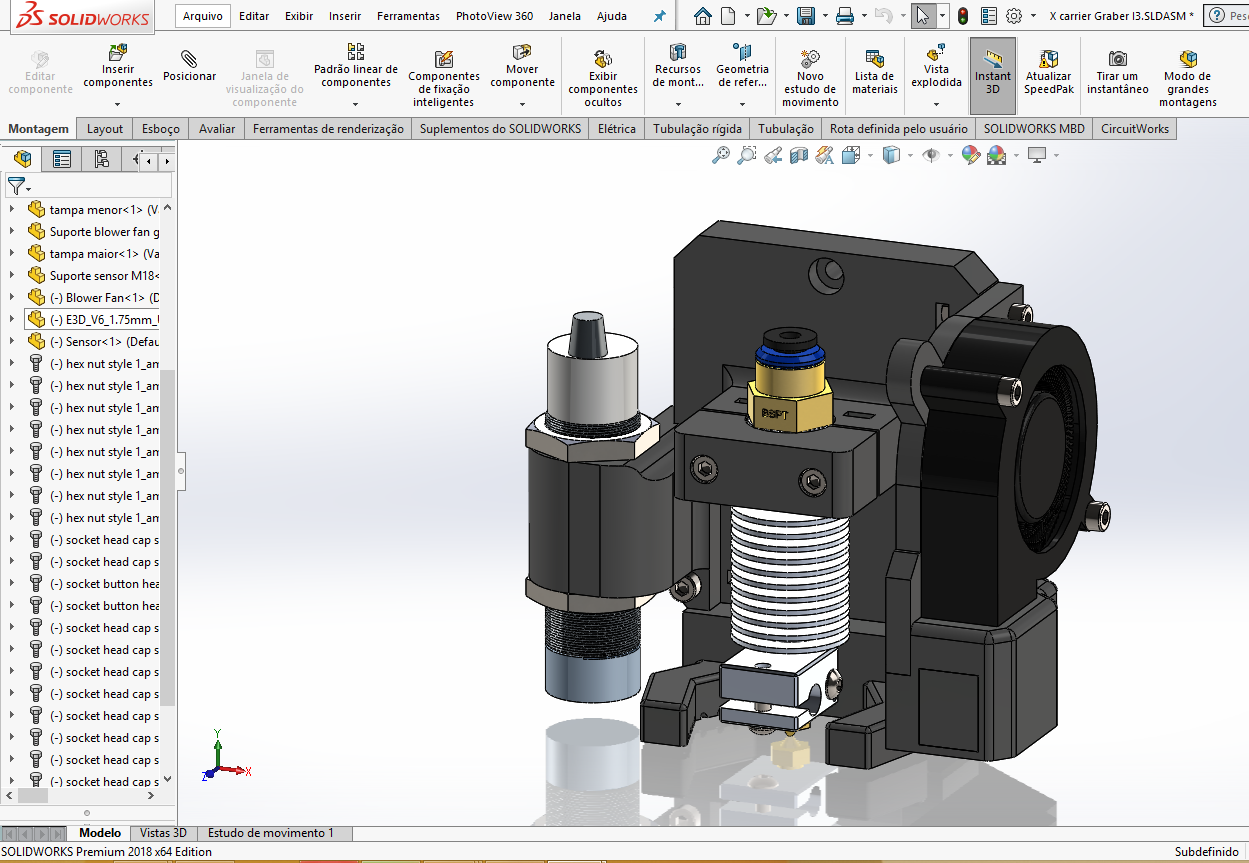Click Edit Appearance color ball icon
This screenshot has height=863, width=1249.
pos(970,155)
